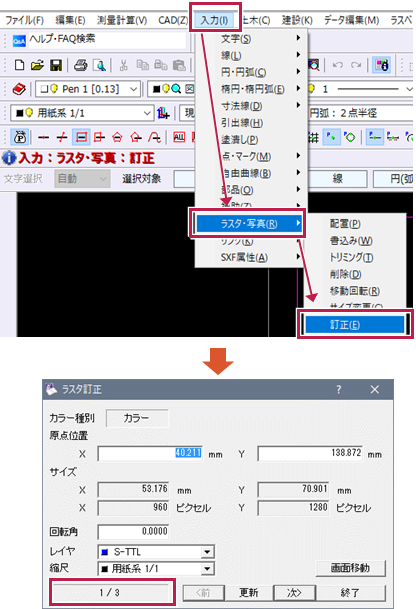Click the red book icon beside Pen selector

(19, 89)
